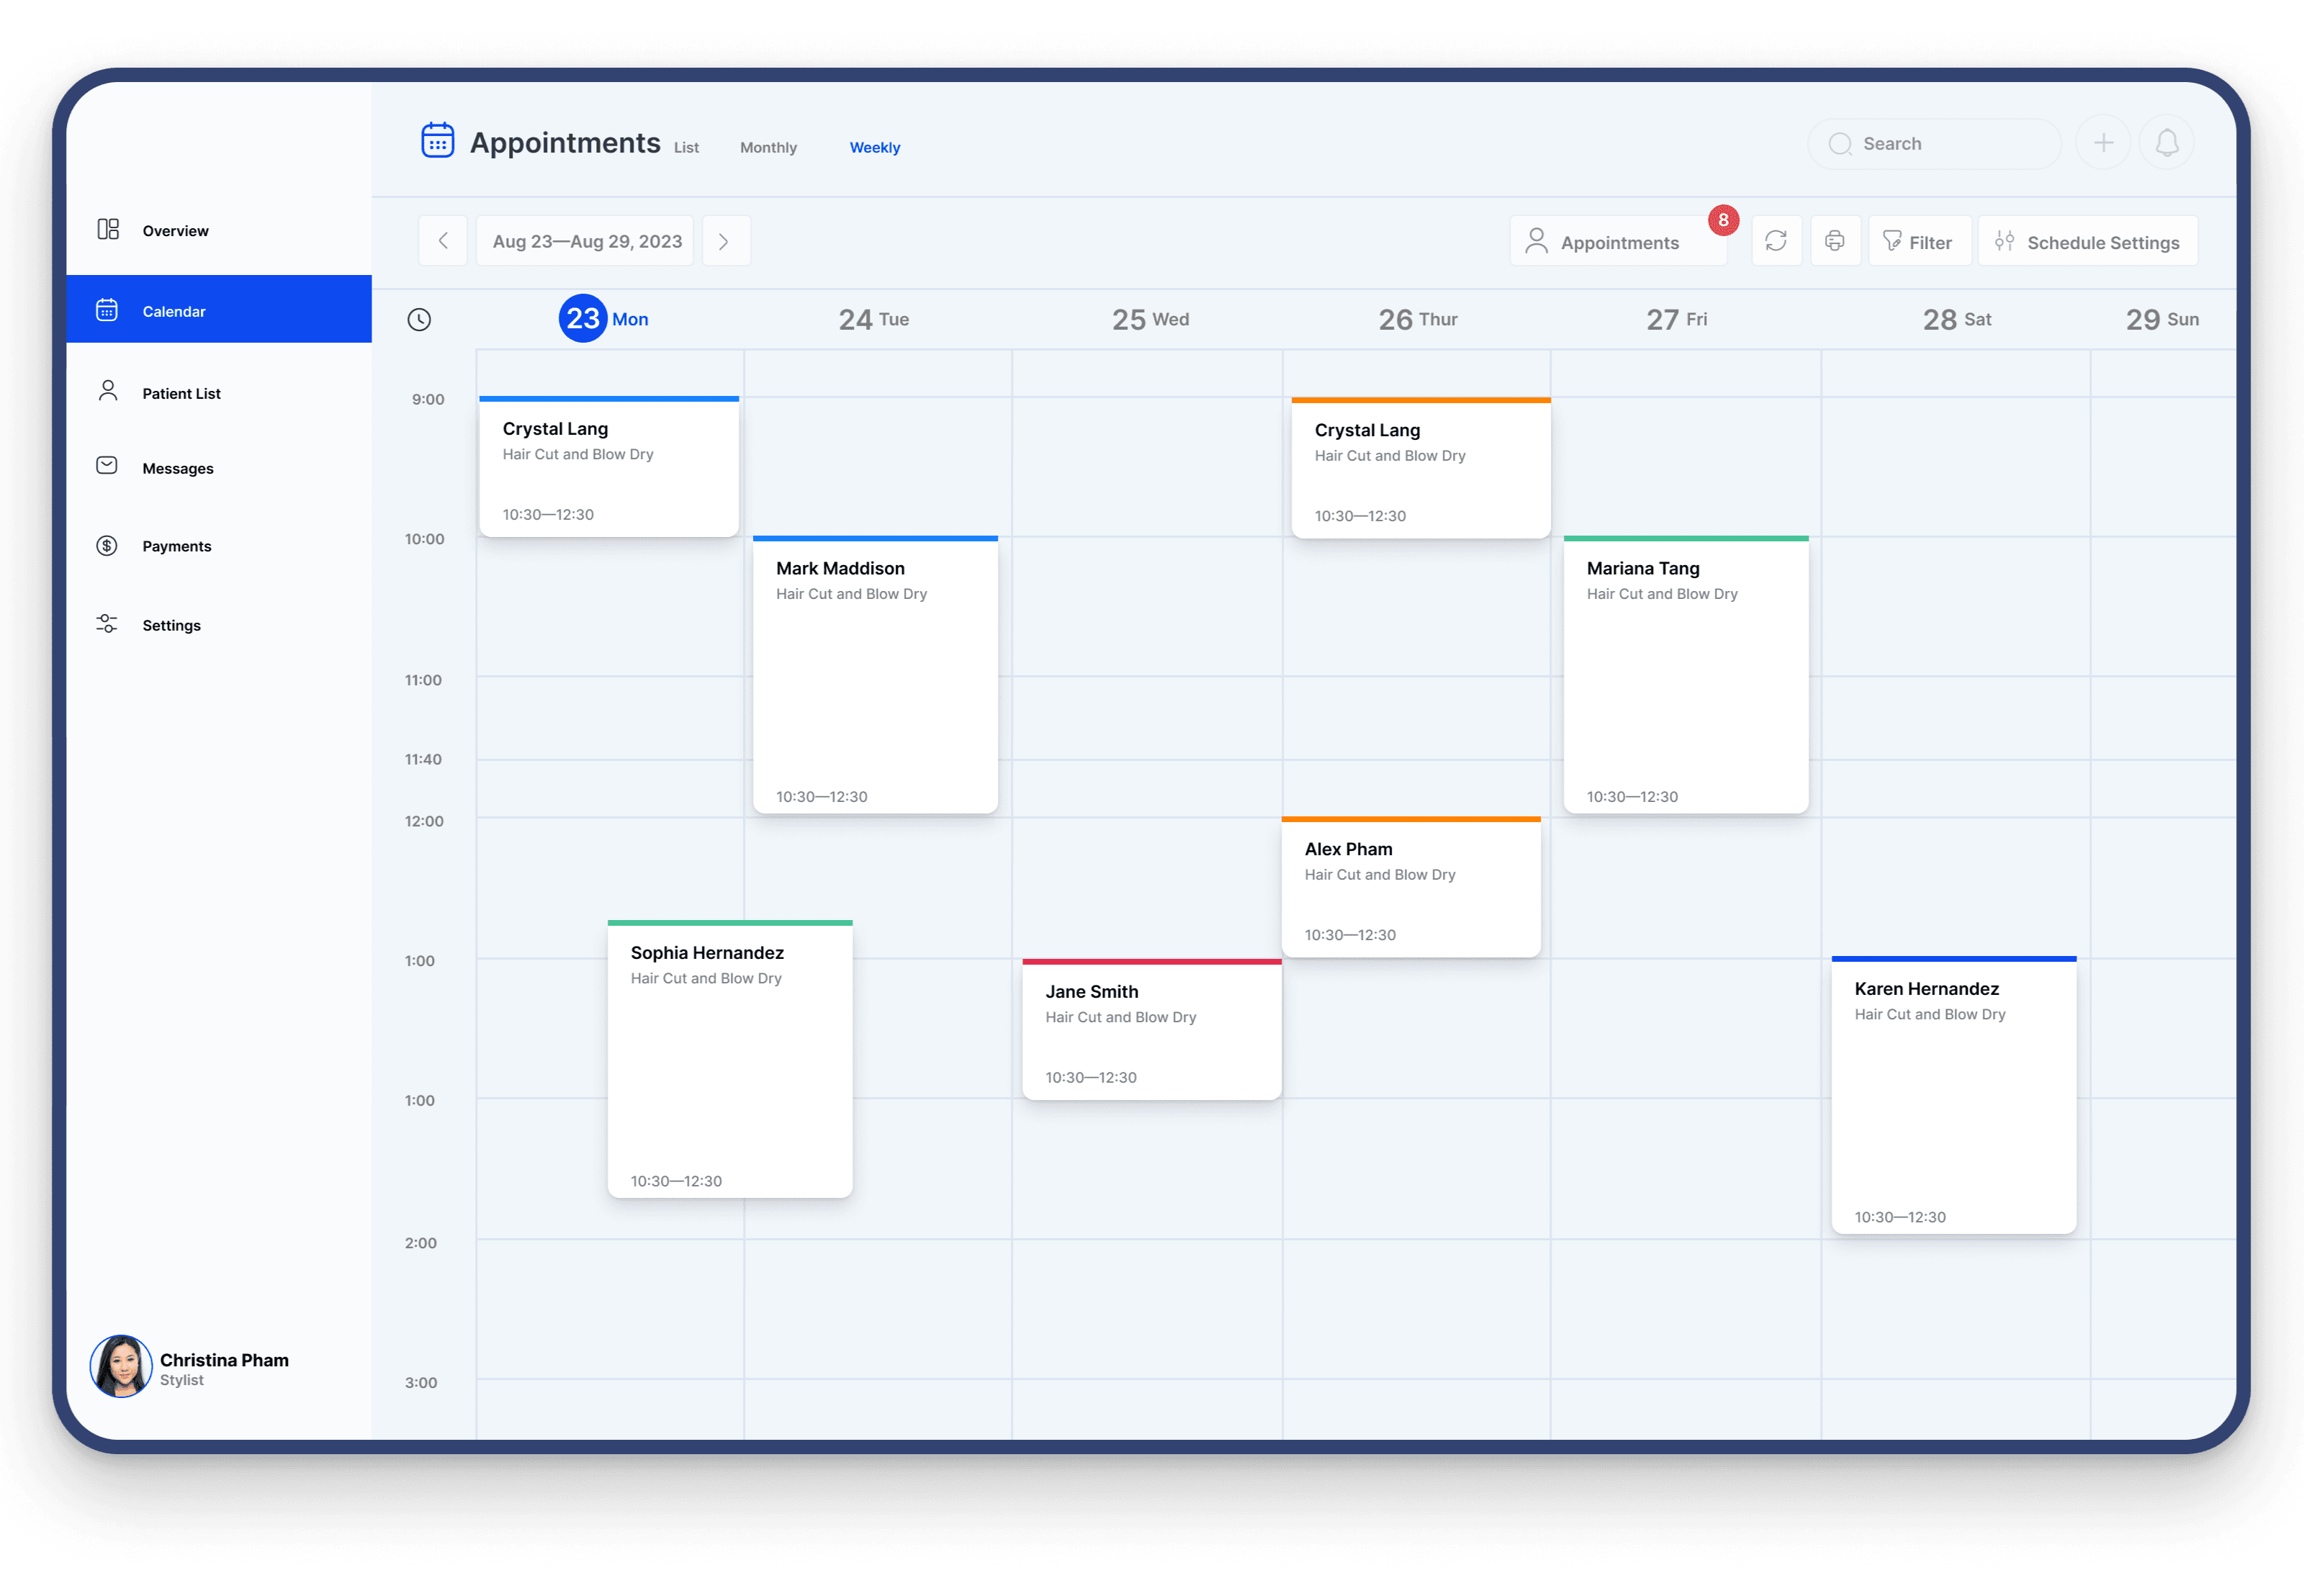
Task: Click the 10:00 time label
Action: [424, 539]
